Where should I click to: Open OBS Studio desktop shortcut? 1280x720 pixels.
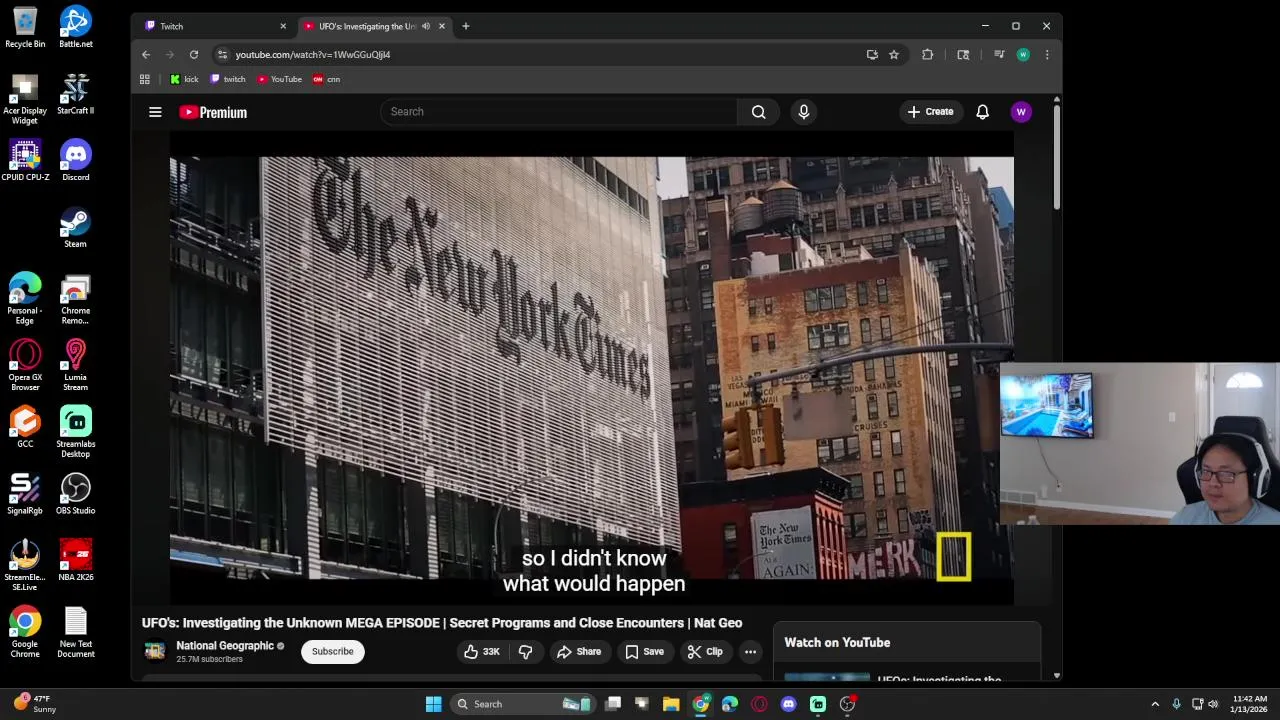pyautogui.click(x=76, y=494)
